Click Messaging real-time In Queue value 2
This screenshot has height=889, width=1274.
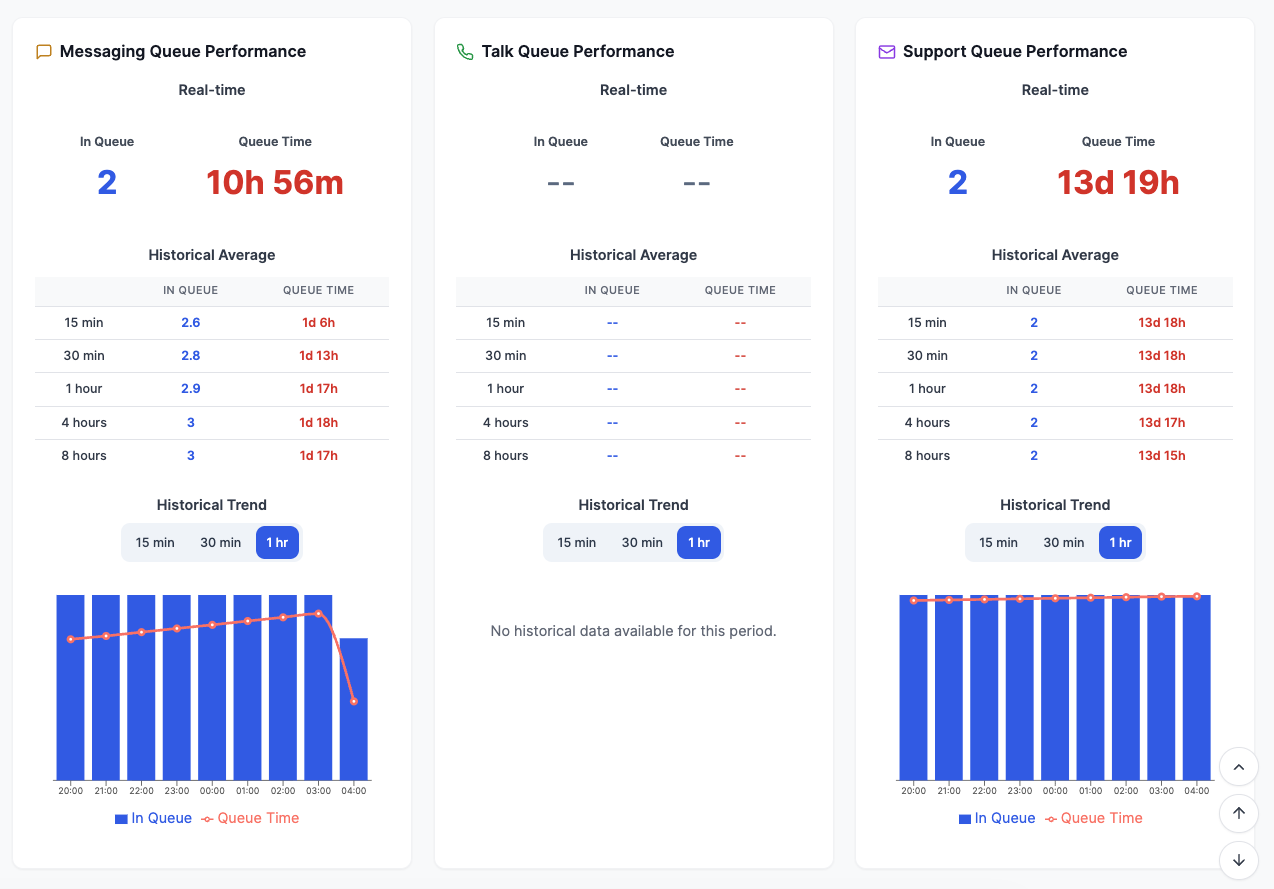click(x=107, y=183)
